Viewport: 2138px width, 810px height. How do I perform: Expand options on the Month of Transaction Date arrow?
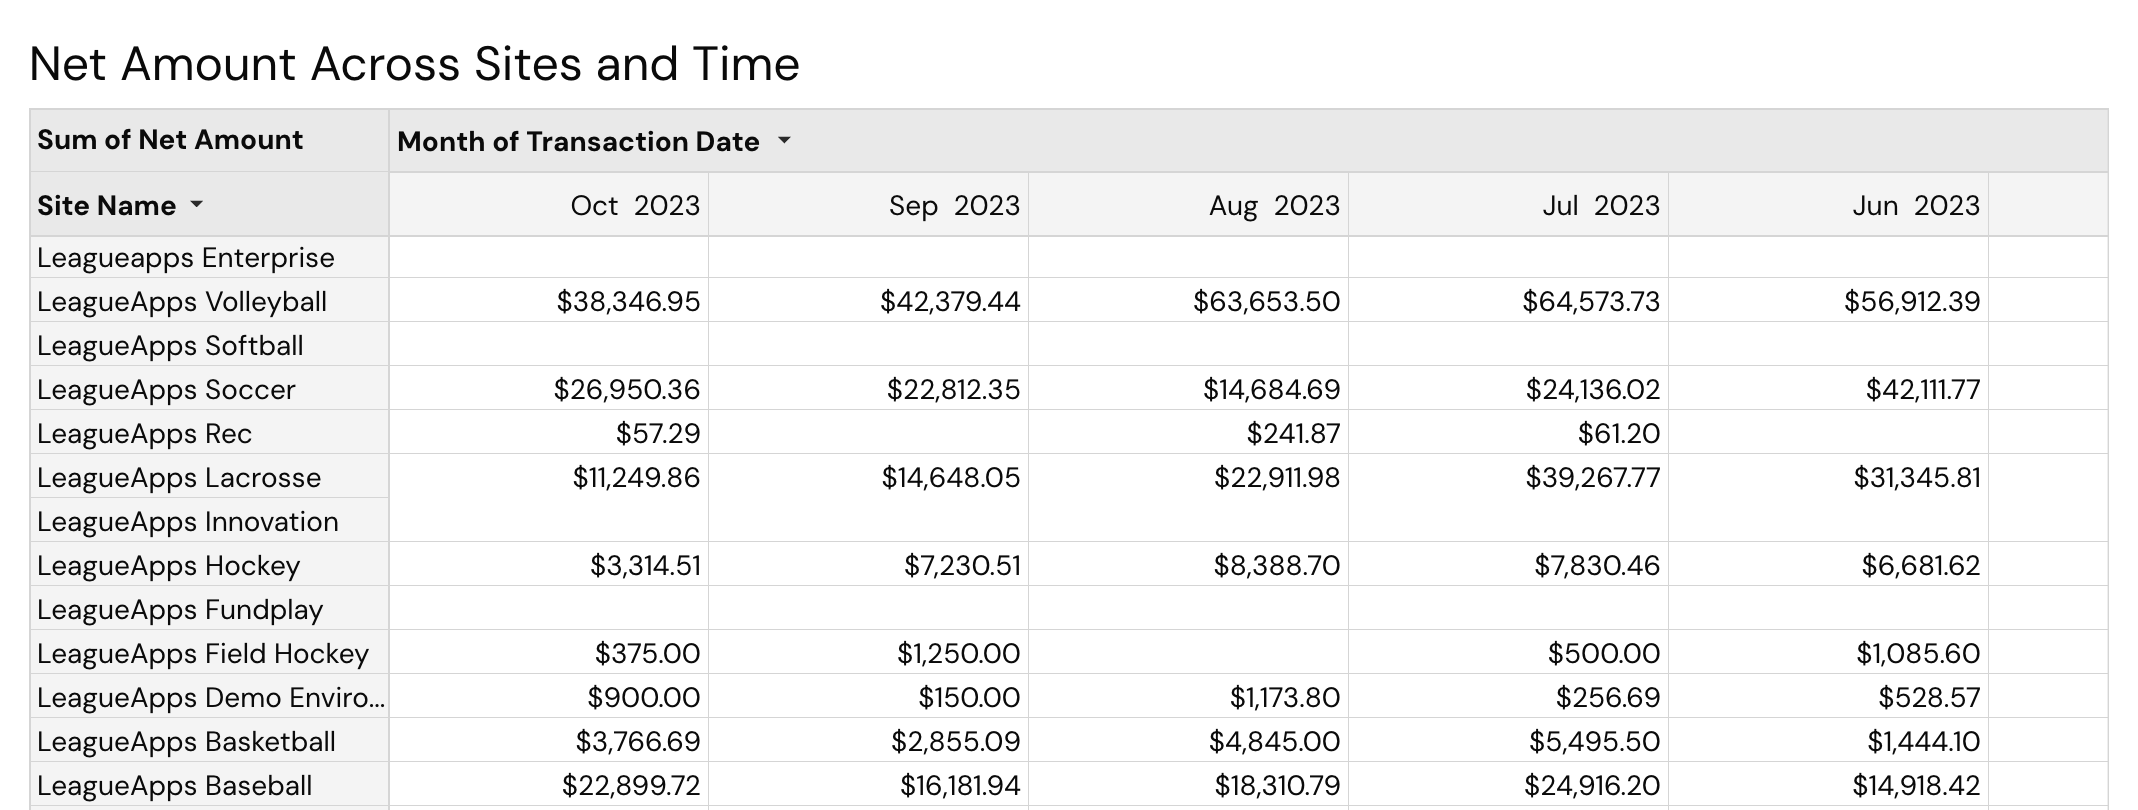(x=786, y=142)
